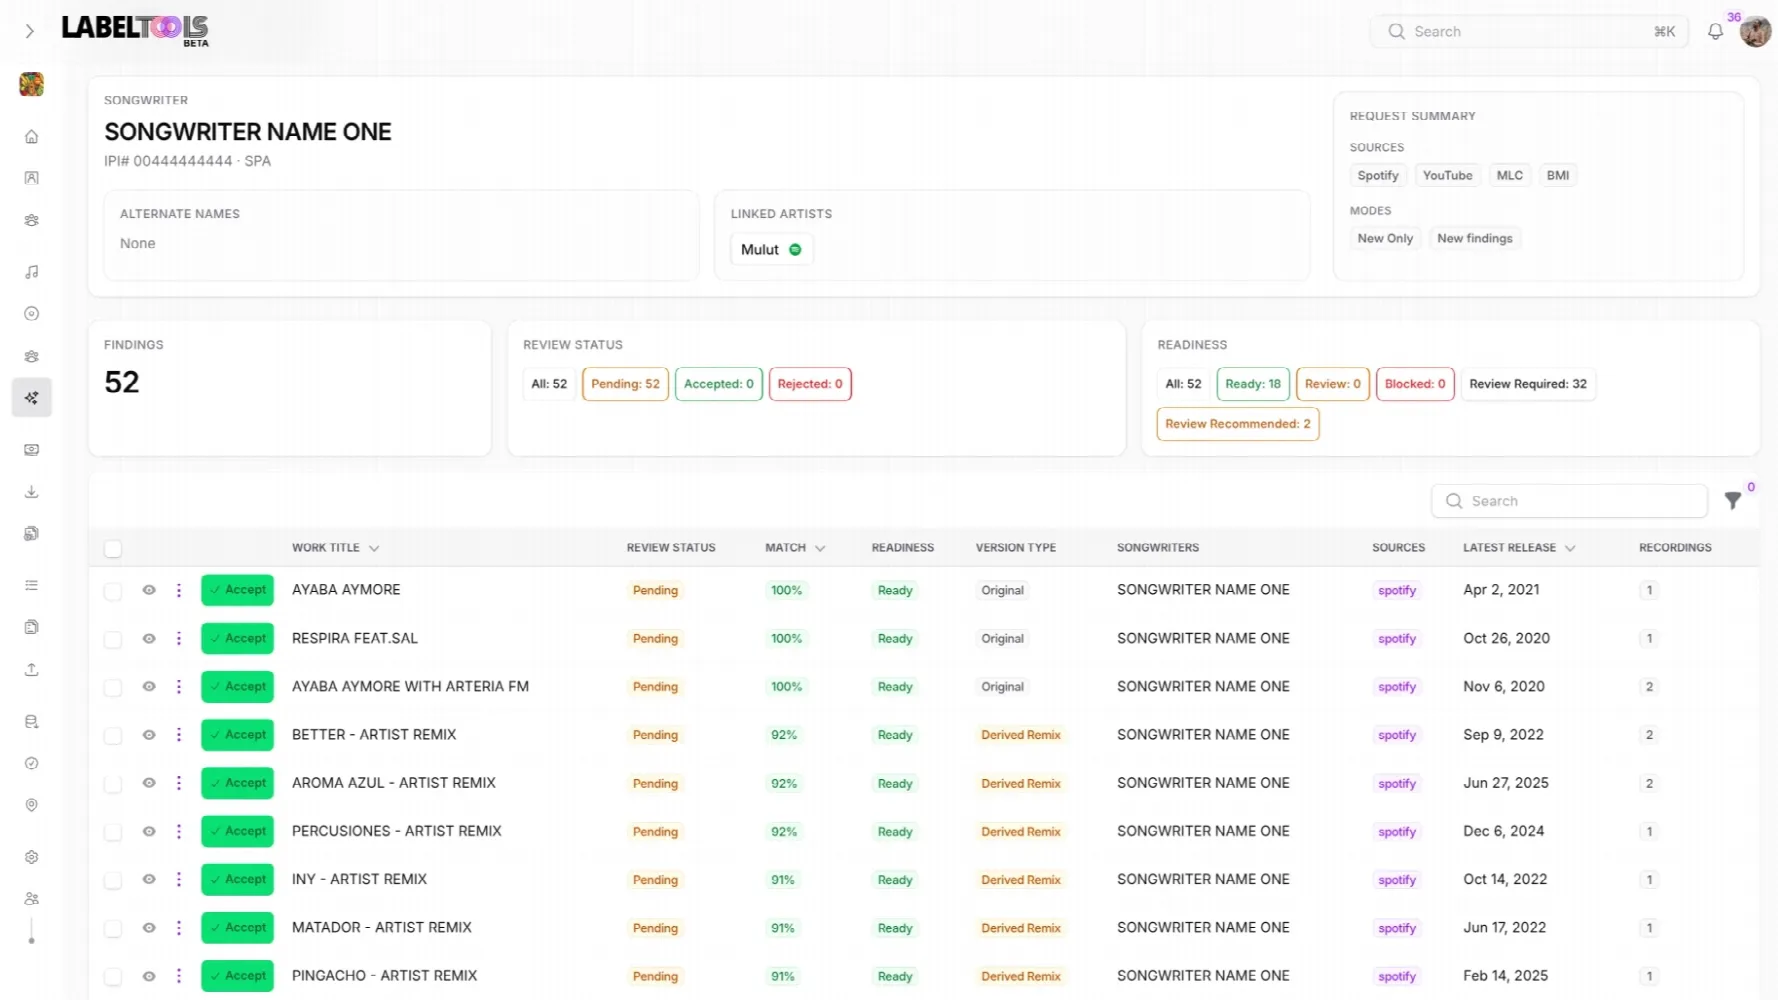1778x1000 pixels.
Task: Click the findings table Search field
Action: coord(1570,501)
